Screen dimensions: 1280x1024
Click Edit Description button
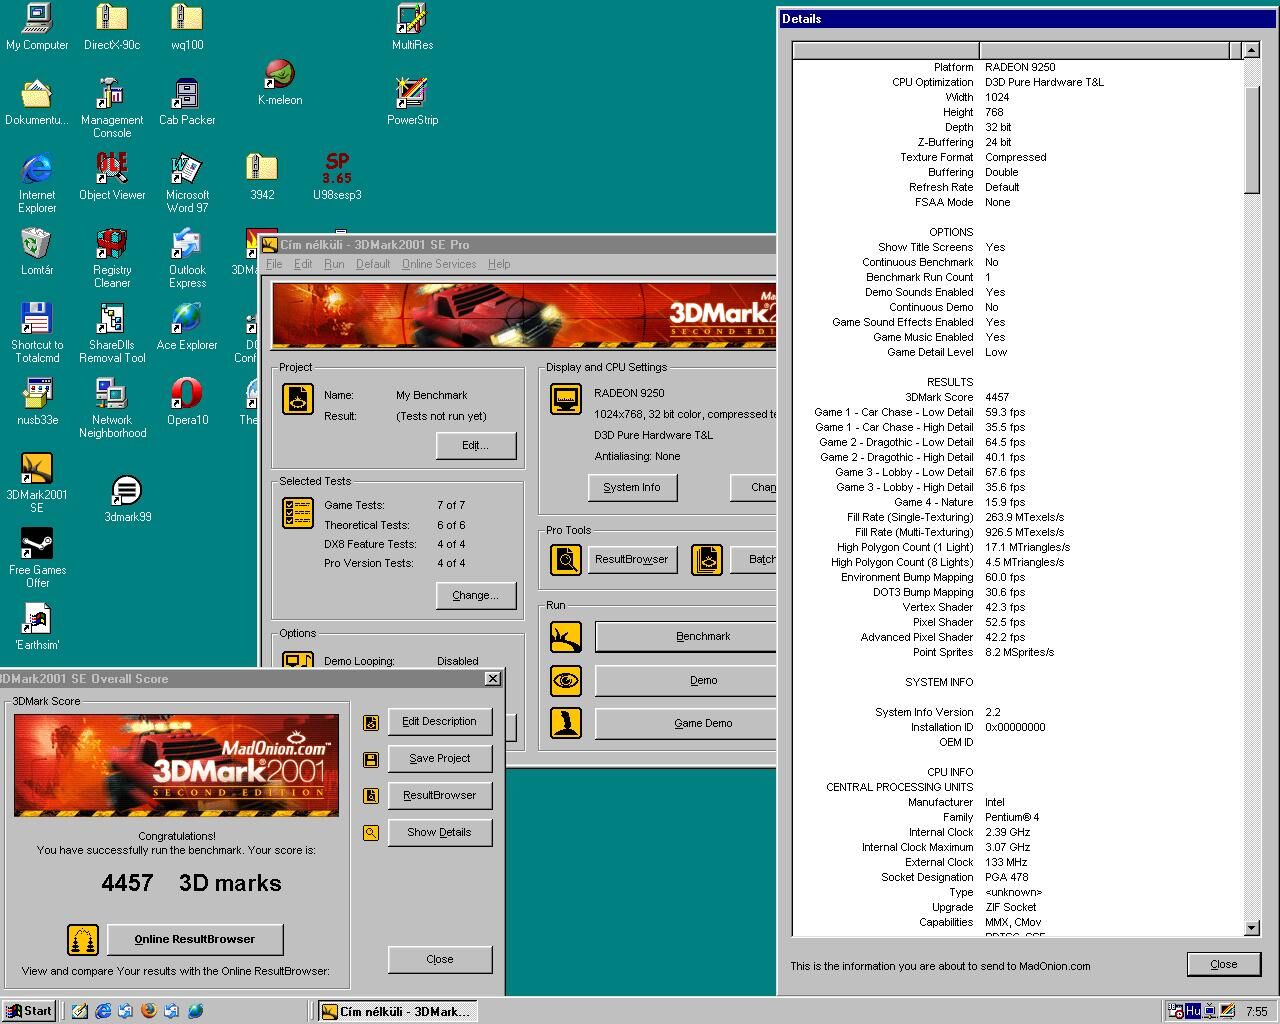pyautogui.click(x=440, y=721)
